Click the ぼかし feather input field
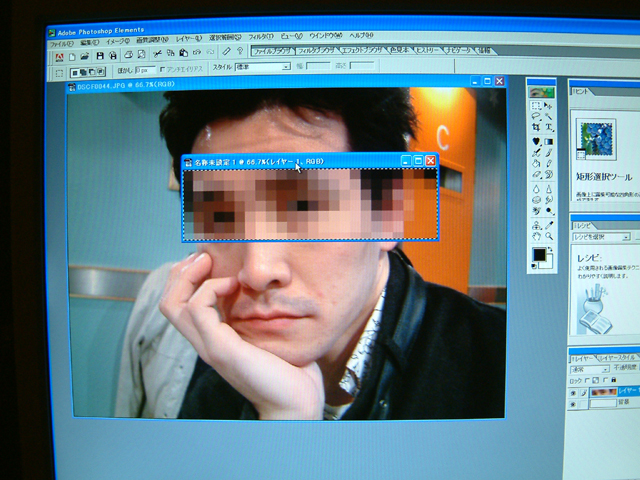Viewport: 640px width, 480px height. pos(145,70)
